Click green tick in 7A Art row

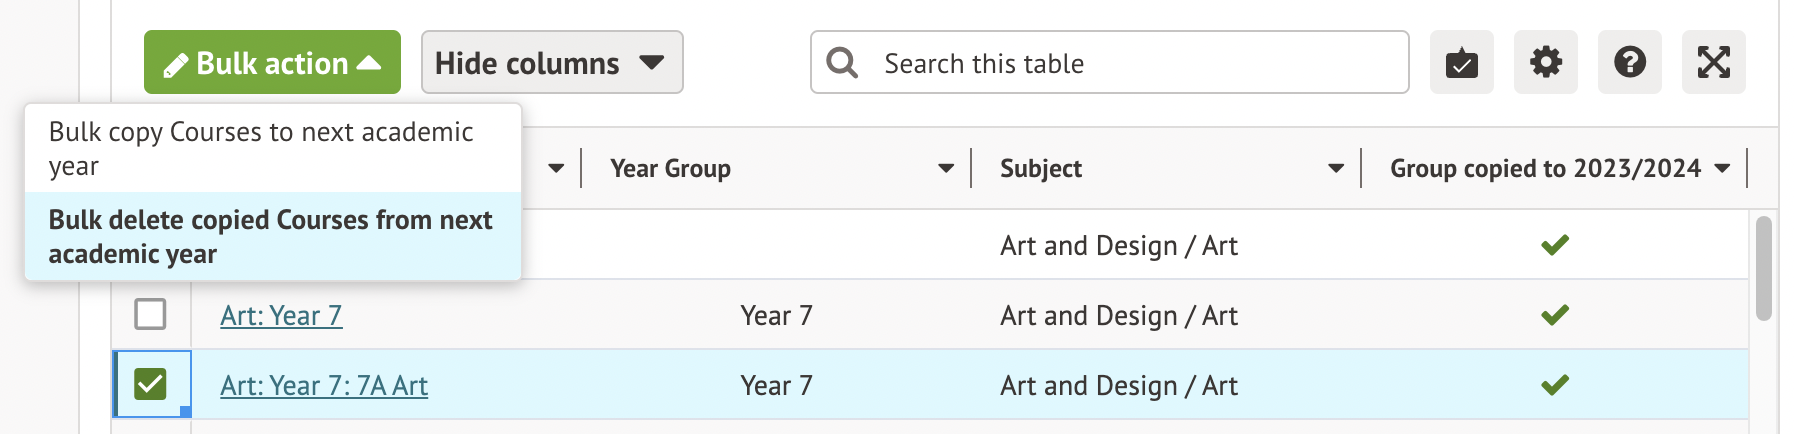point(1554,385)
